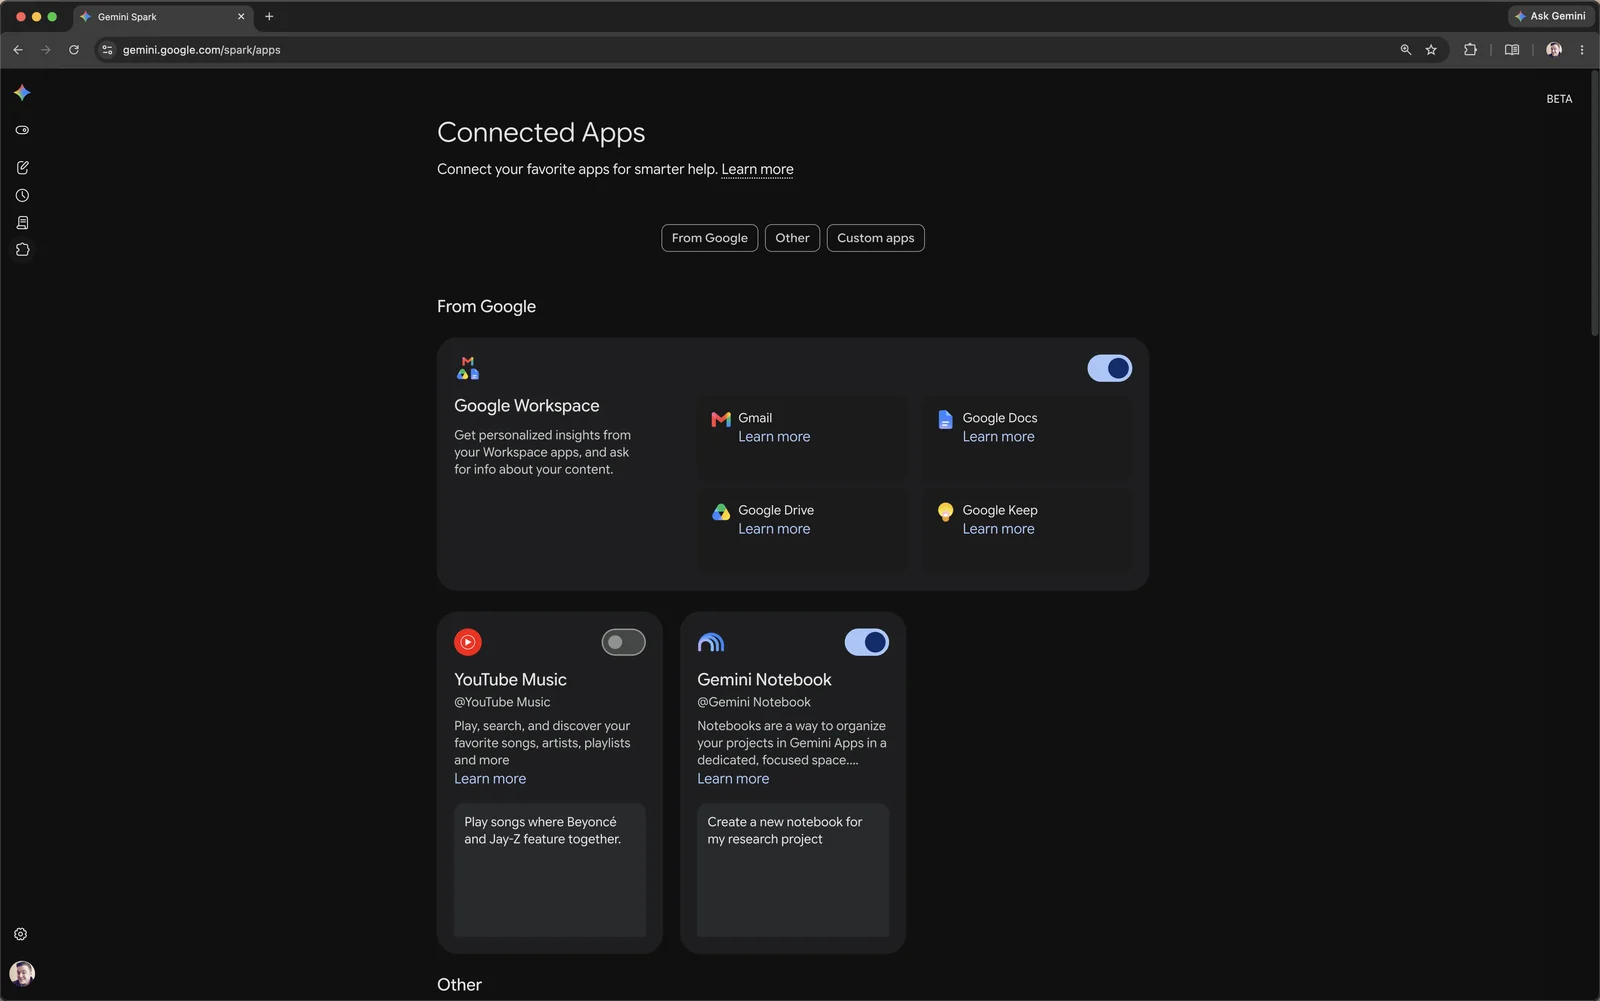
Task: Go back with the browser back arrow
Action: click(x=18, y=50)
